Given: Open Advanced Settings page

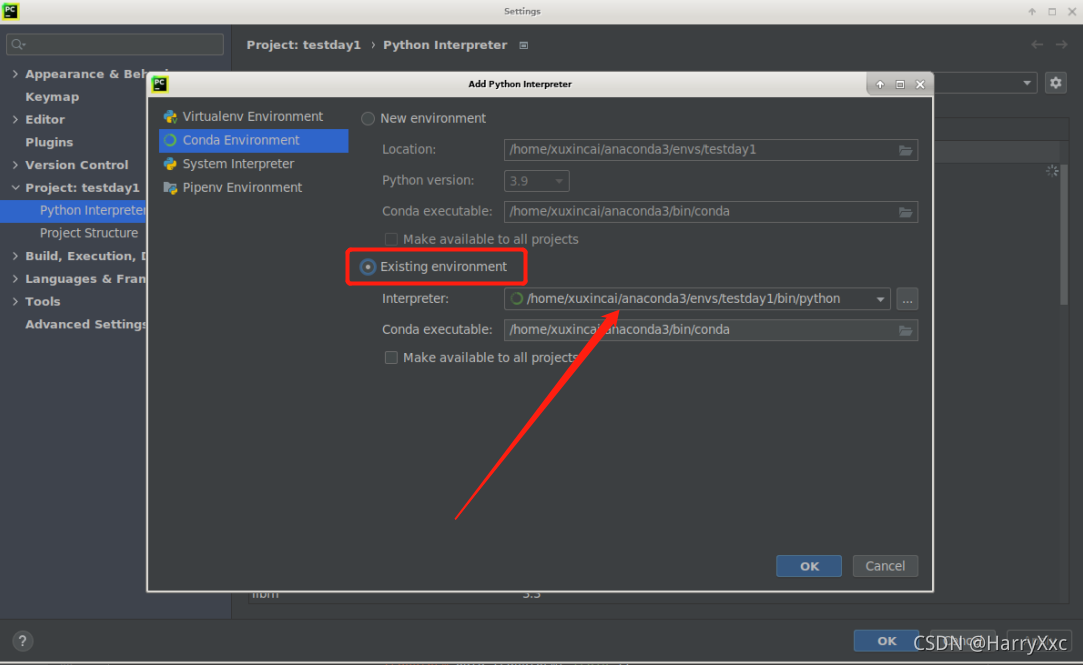Looking at the screenshot, I should tap(86, 325).
